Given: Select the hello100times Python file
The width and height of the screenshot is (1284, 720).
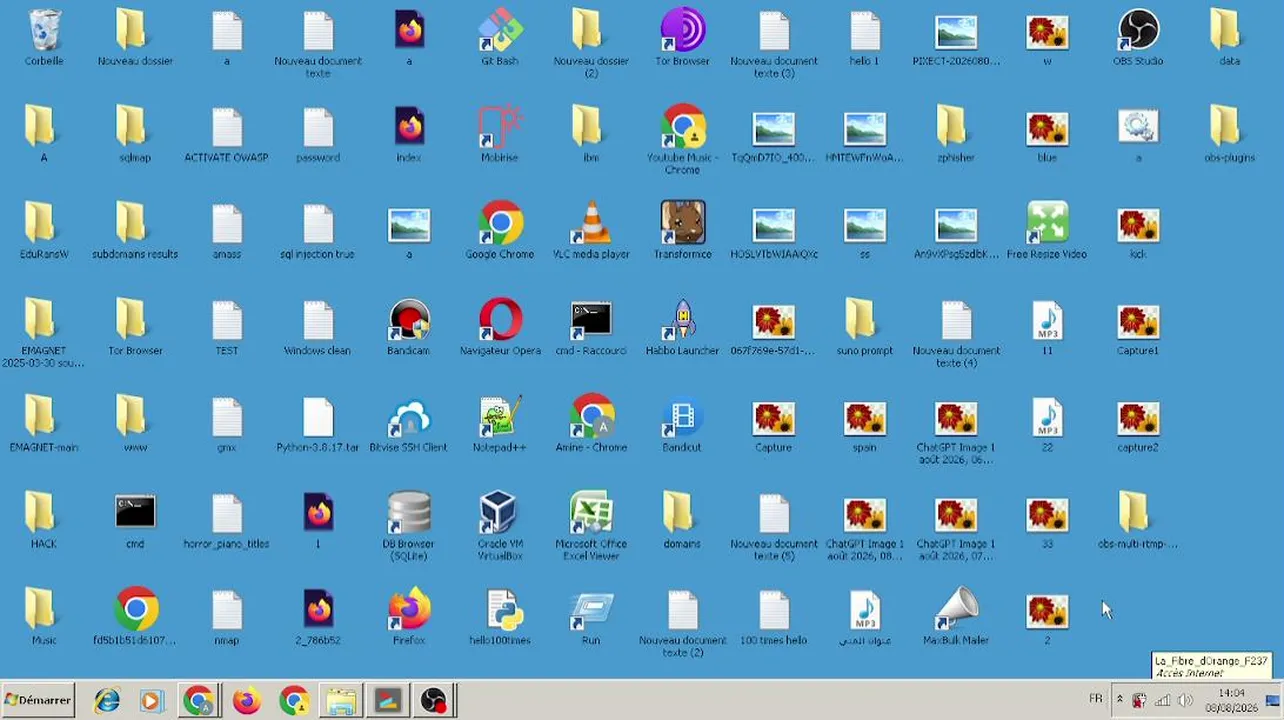Looking at the screenshot, I should (500, 618).
